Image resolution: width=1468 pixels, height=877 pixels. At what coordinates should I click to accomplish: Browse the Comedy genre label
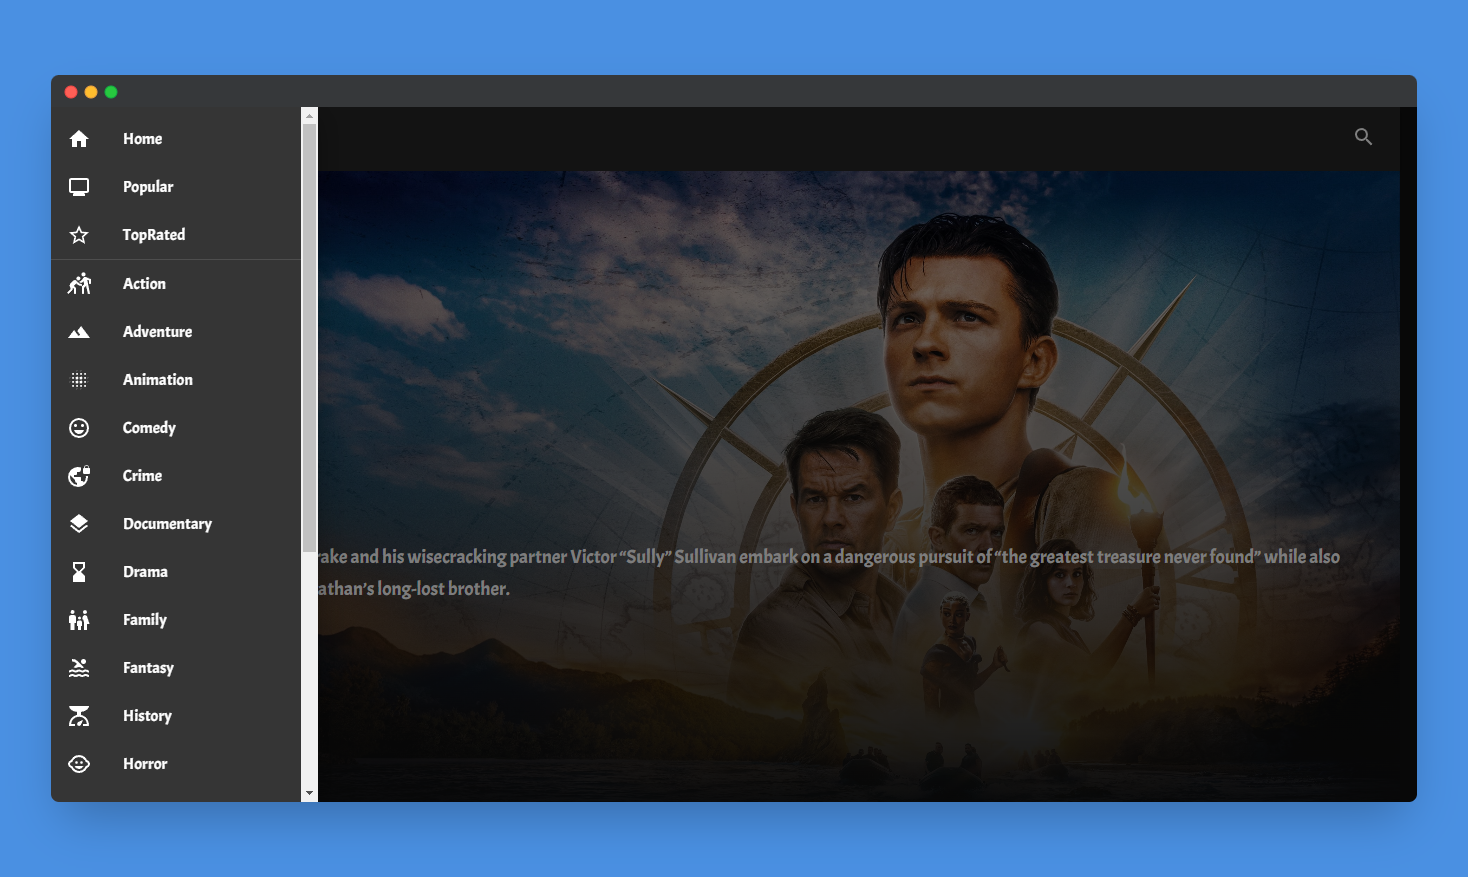pos(149,428)
